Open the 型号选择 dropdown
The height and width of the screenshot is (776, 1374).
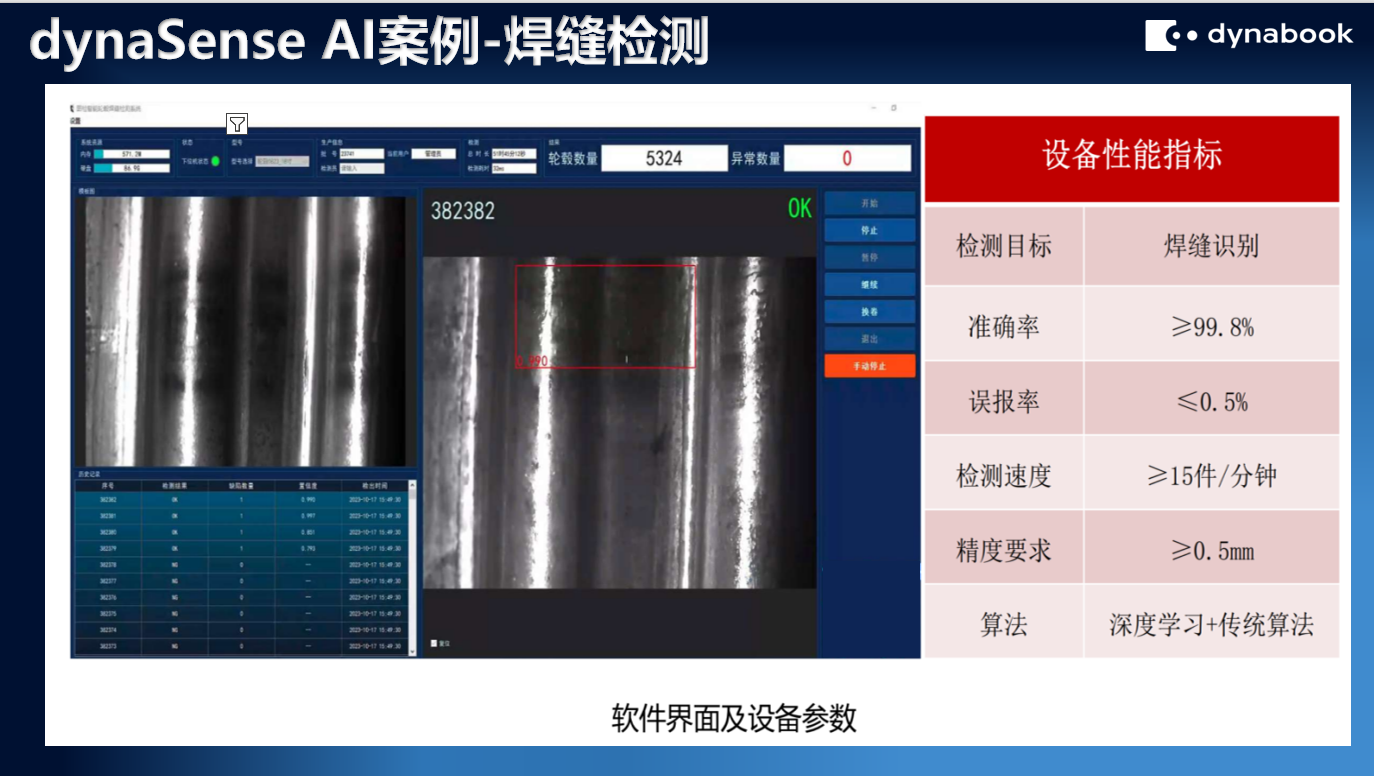[x=282, y=161]
